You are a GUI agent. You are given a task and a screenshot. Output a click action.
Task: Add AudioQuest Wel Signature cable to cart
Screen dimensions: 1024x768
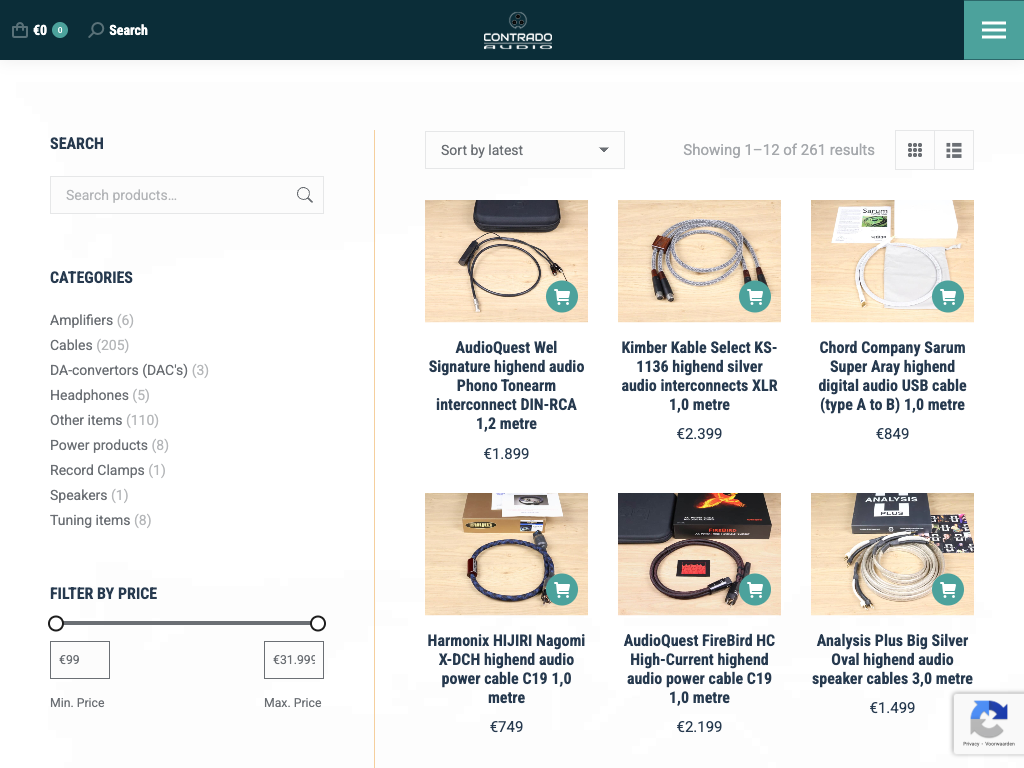click(562, 296)
